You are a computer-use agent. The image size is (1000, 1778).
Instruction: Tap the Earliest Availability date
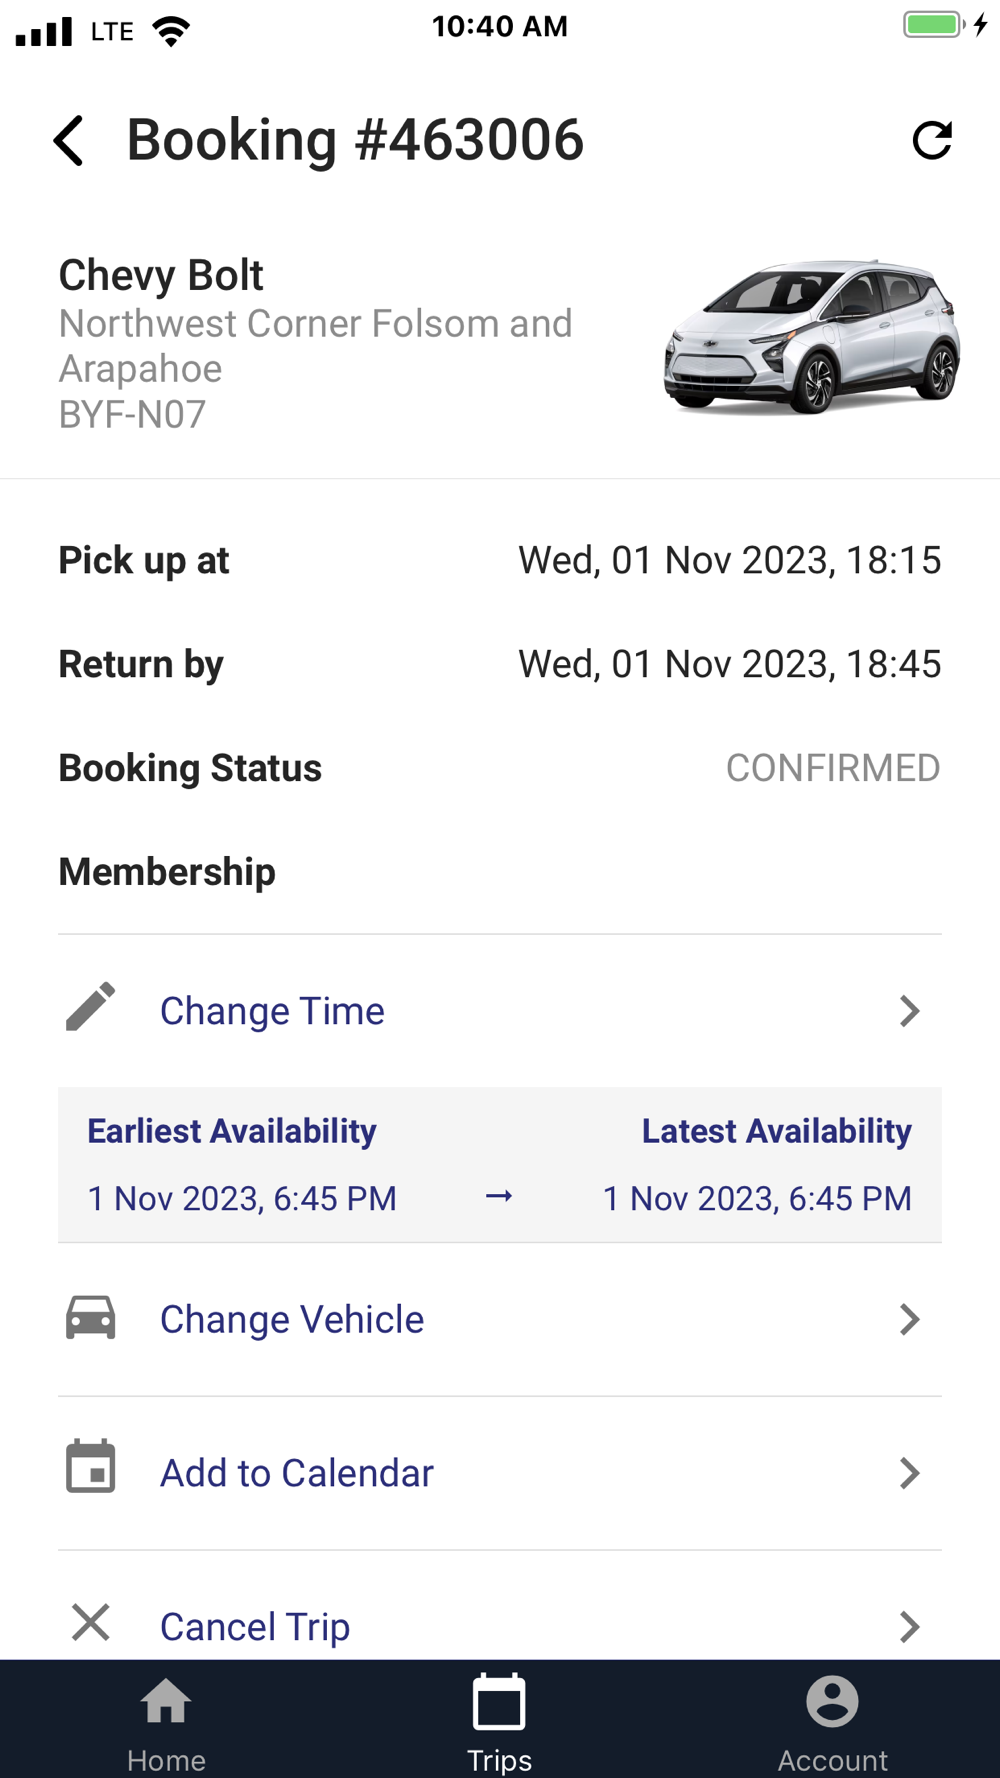click(242, 1198)
